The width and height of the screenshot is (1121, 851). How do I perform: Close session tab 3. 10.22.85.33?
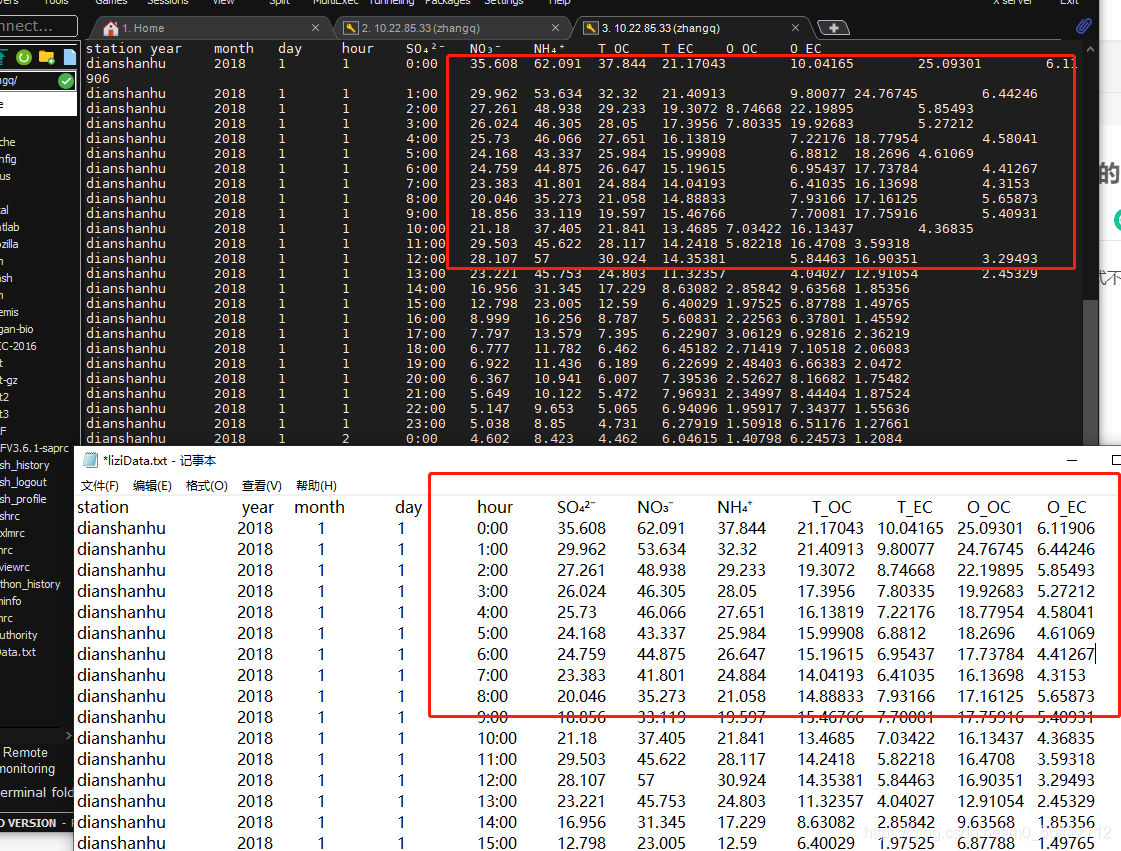(x=795, y=28)
